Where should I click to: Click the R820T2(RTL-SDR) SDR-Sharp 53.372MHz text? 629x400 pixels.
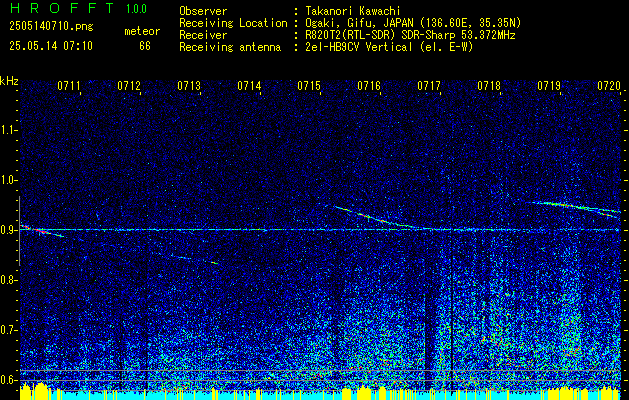pyautogui.click(x=410, y=35)
